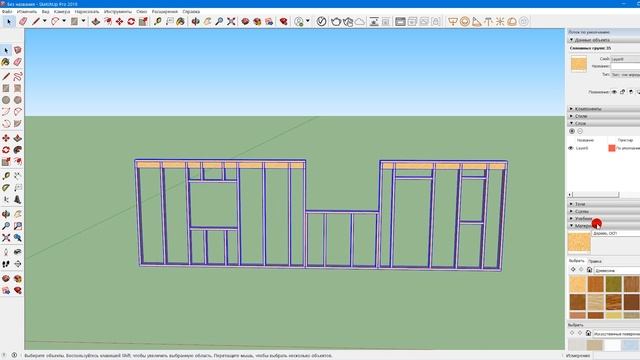Collapse the Layers panel header

click(x=604, y=123)
